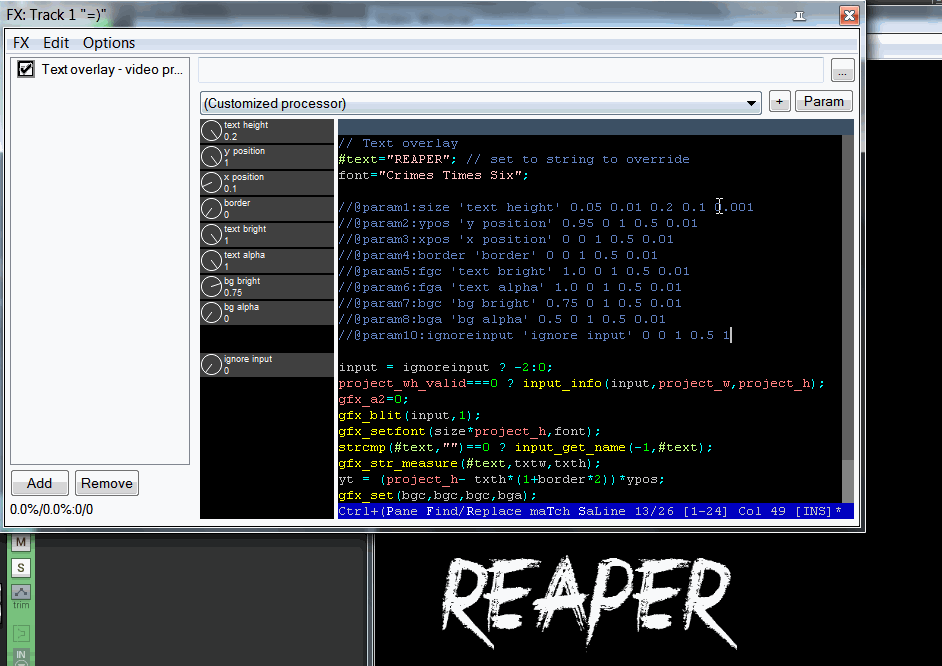Adjust the bg bright knob
The height and width of the screenshot is (666, 942).
tap(211, 286)
